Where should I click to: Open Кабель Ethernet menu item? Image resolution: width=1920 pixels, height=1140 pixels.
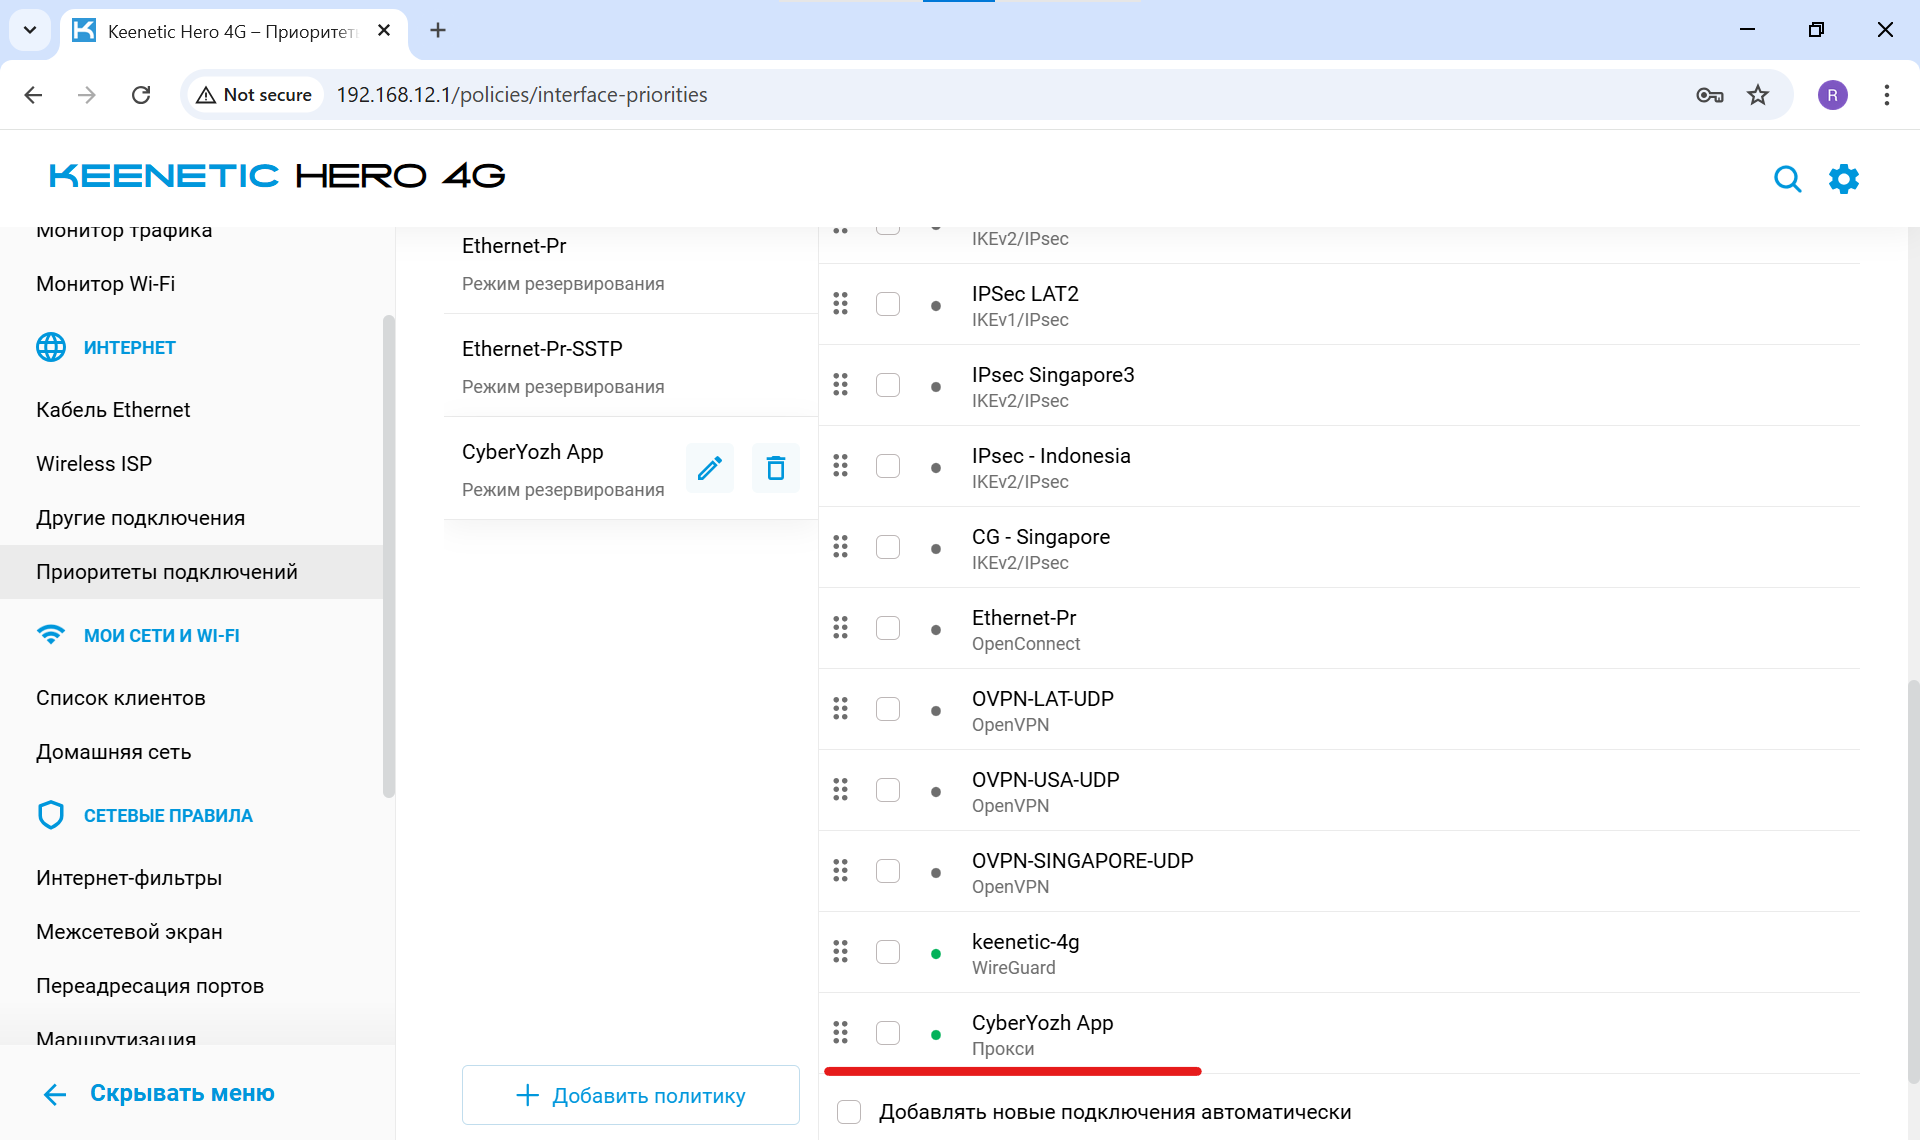pos(113,410)
